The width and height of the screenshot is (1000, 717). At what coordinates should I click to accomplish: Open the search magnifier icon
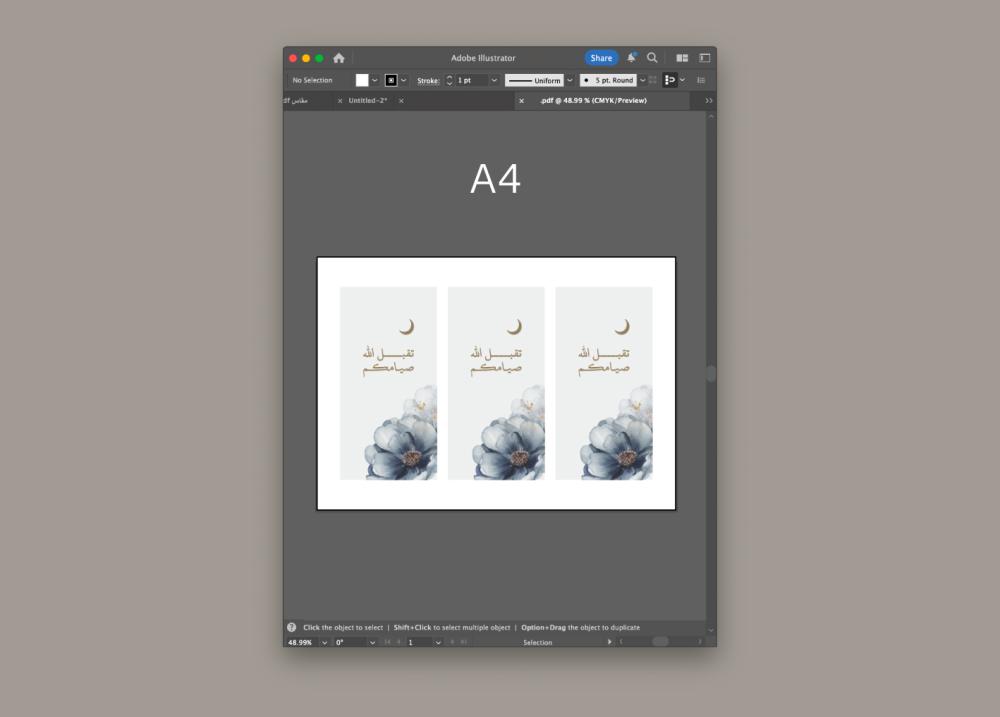tap(652, 58)
